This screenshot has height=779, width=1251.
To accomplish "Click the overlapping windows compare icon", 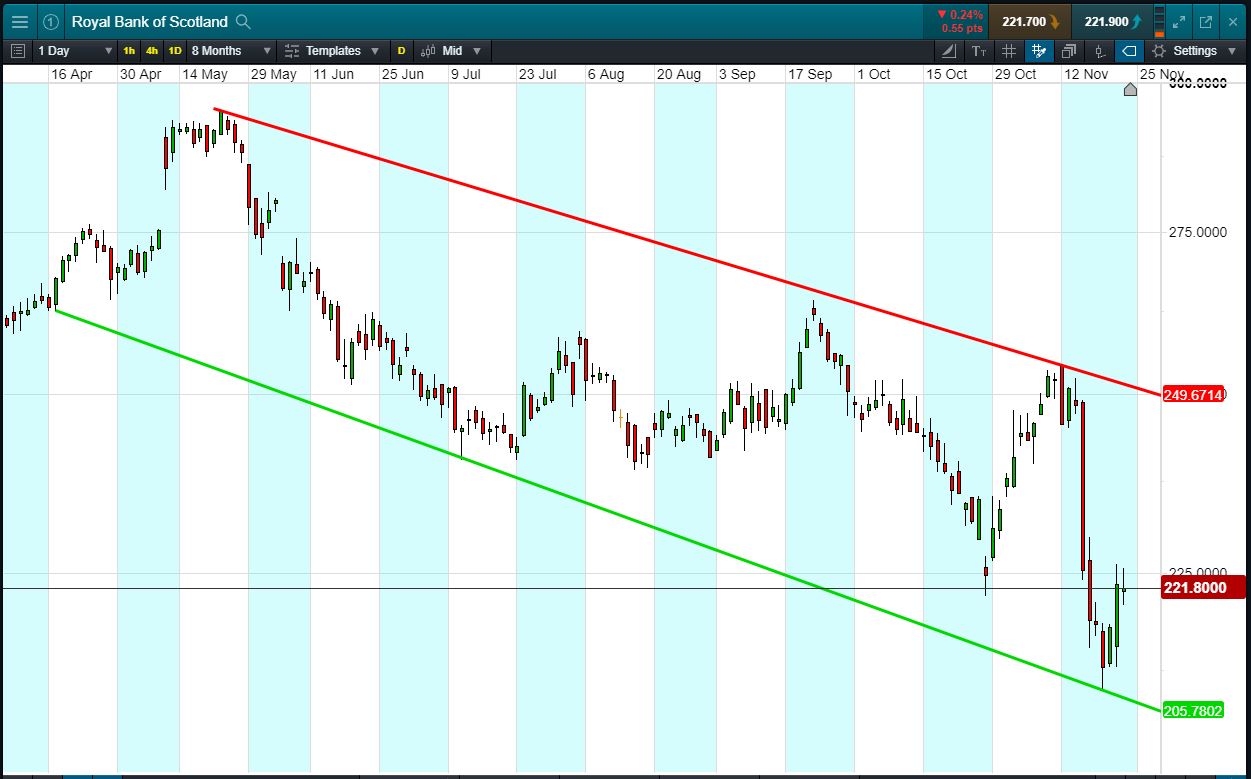I will (x=1069, y=50).
